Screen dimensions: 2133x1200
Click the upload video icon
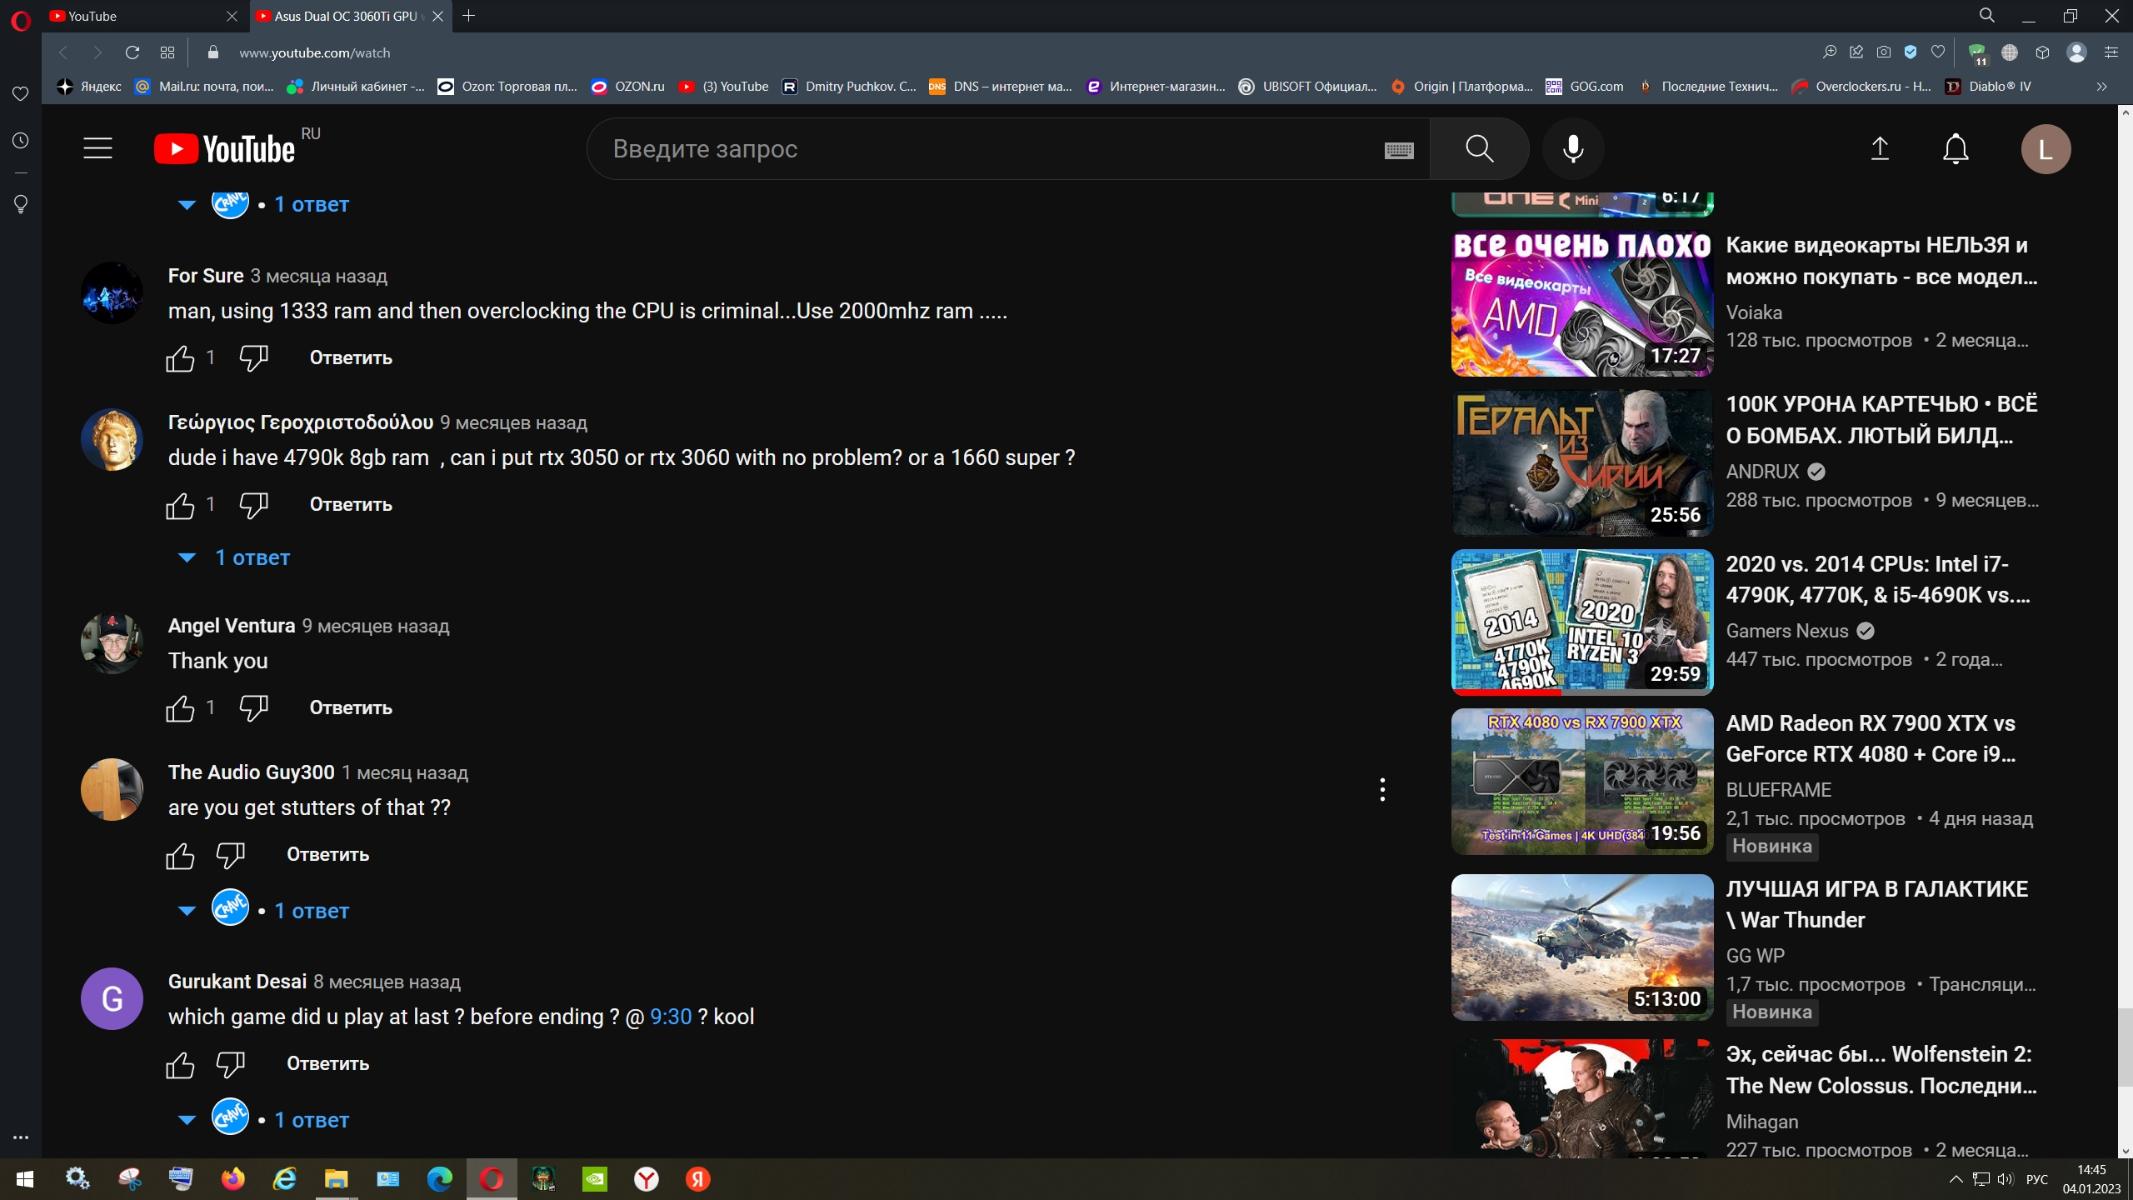coord(1880,149)
